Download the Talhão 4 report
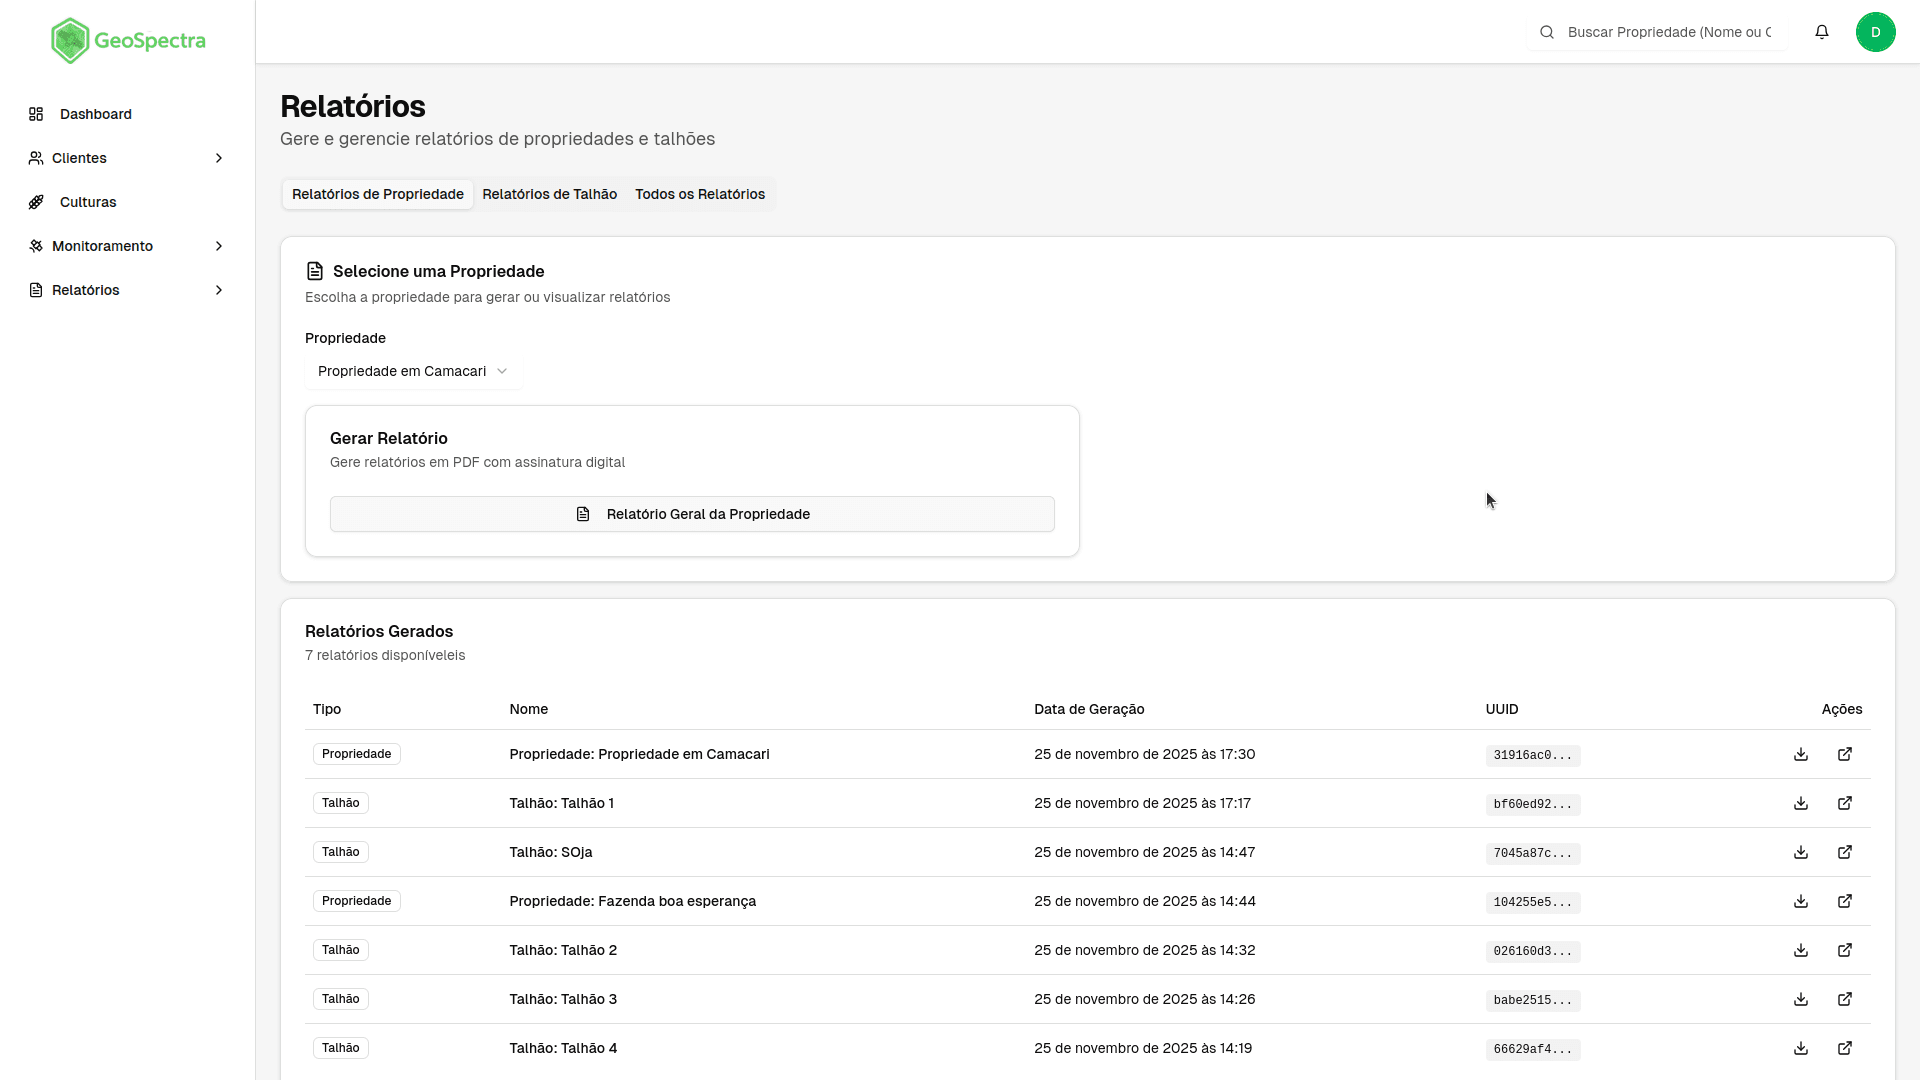 [x=1801, y=1048]
